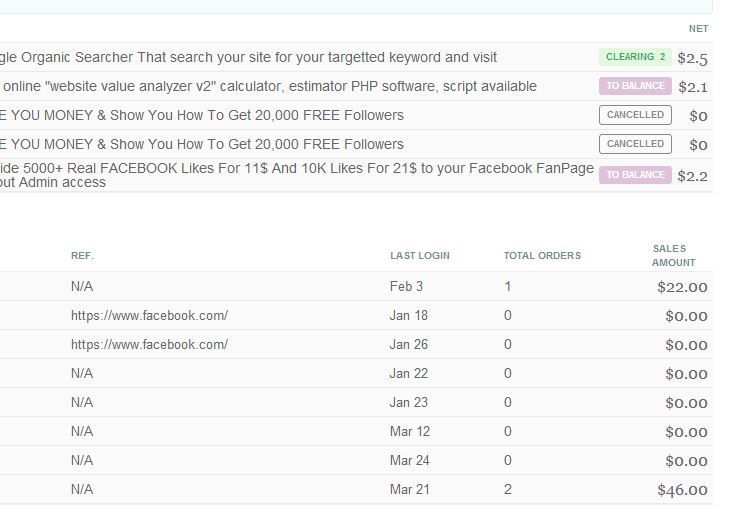
Task: Click the REF. column header
Action: (82, 256)
